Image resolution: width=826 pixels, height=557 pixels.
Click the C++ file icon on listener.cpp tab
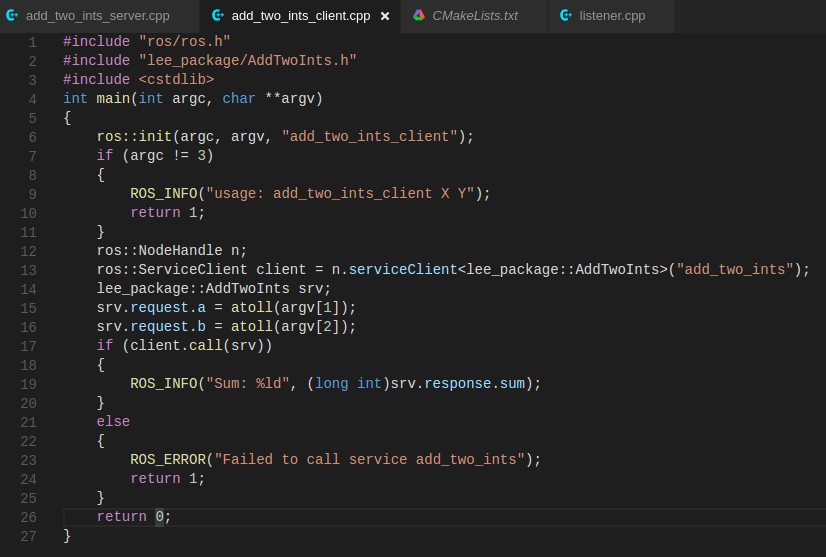click(566, 16)
